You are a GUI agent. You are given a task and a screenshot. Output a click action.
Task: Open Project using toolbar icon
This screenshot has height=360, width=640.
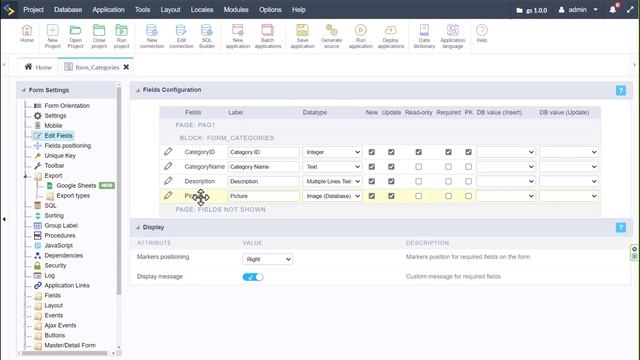pos(76,36)
